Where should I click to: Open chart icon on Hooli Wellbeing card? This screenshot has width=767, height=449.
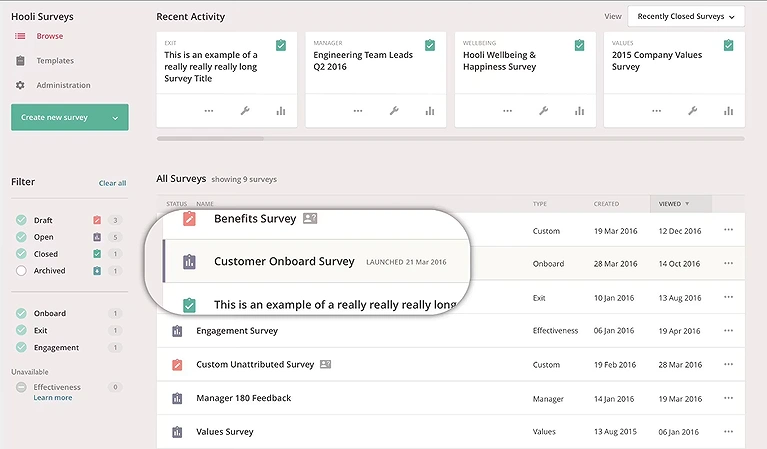(580, 111)
